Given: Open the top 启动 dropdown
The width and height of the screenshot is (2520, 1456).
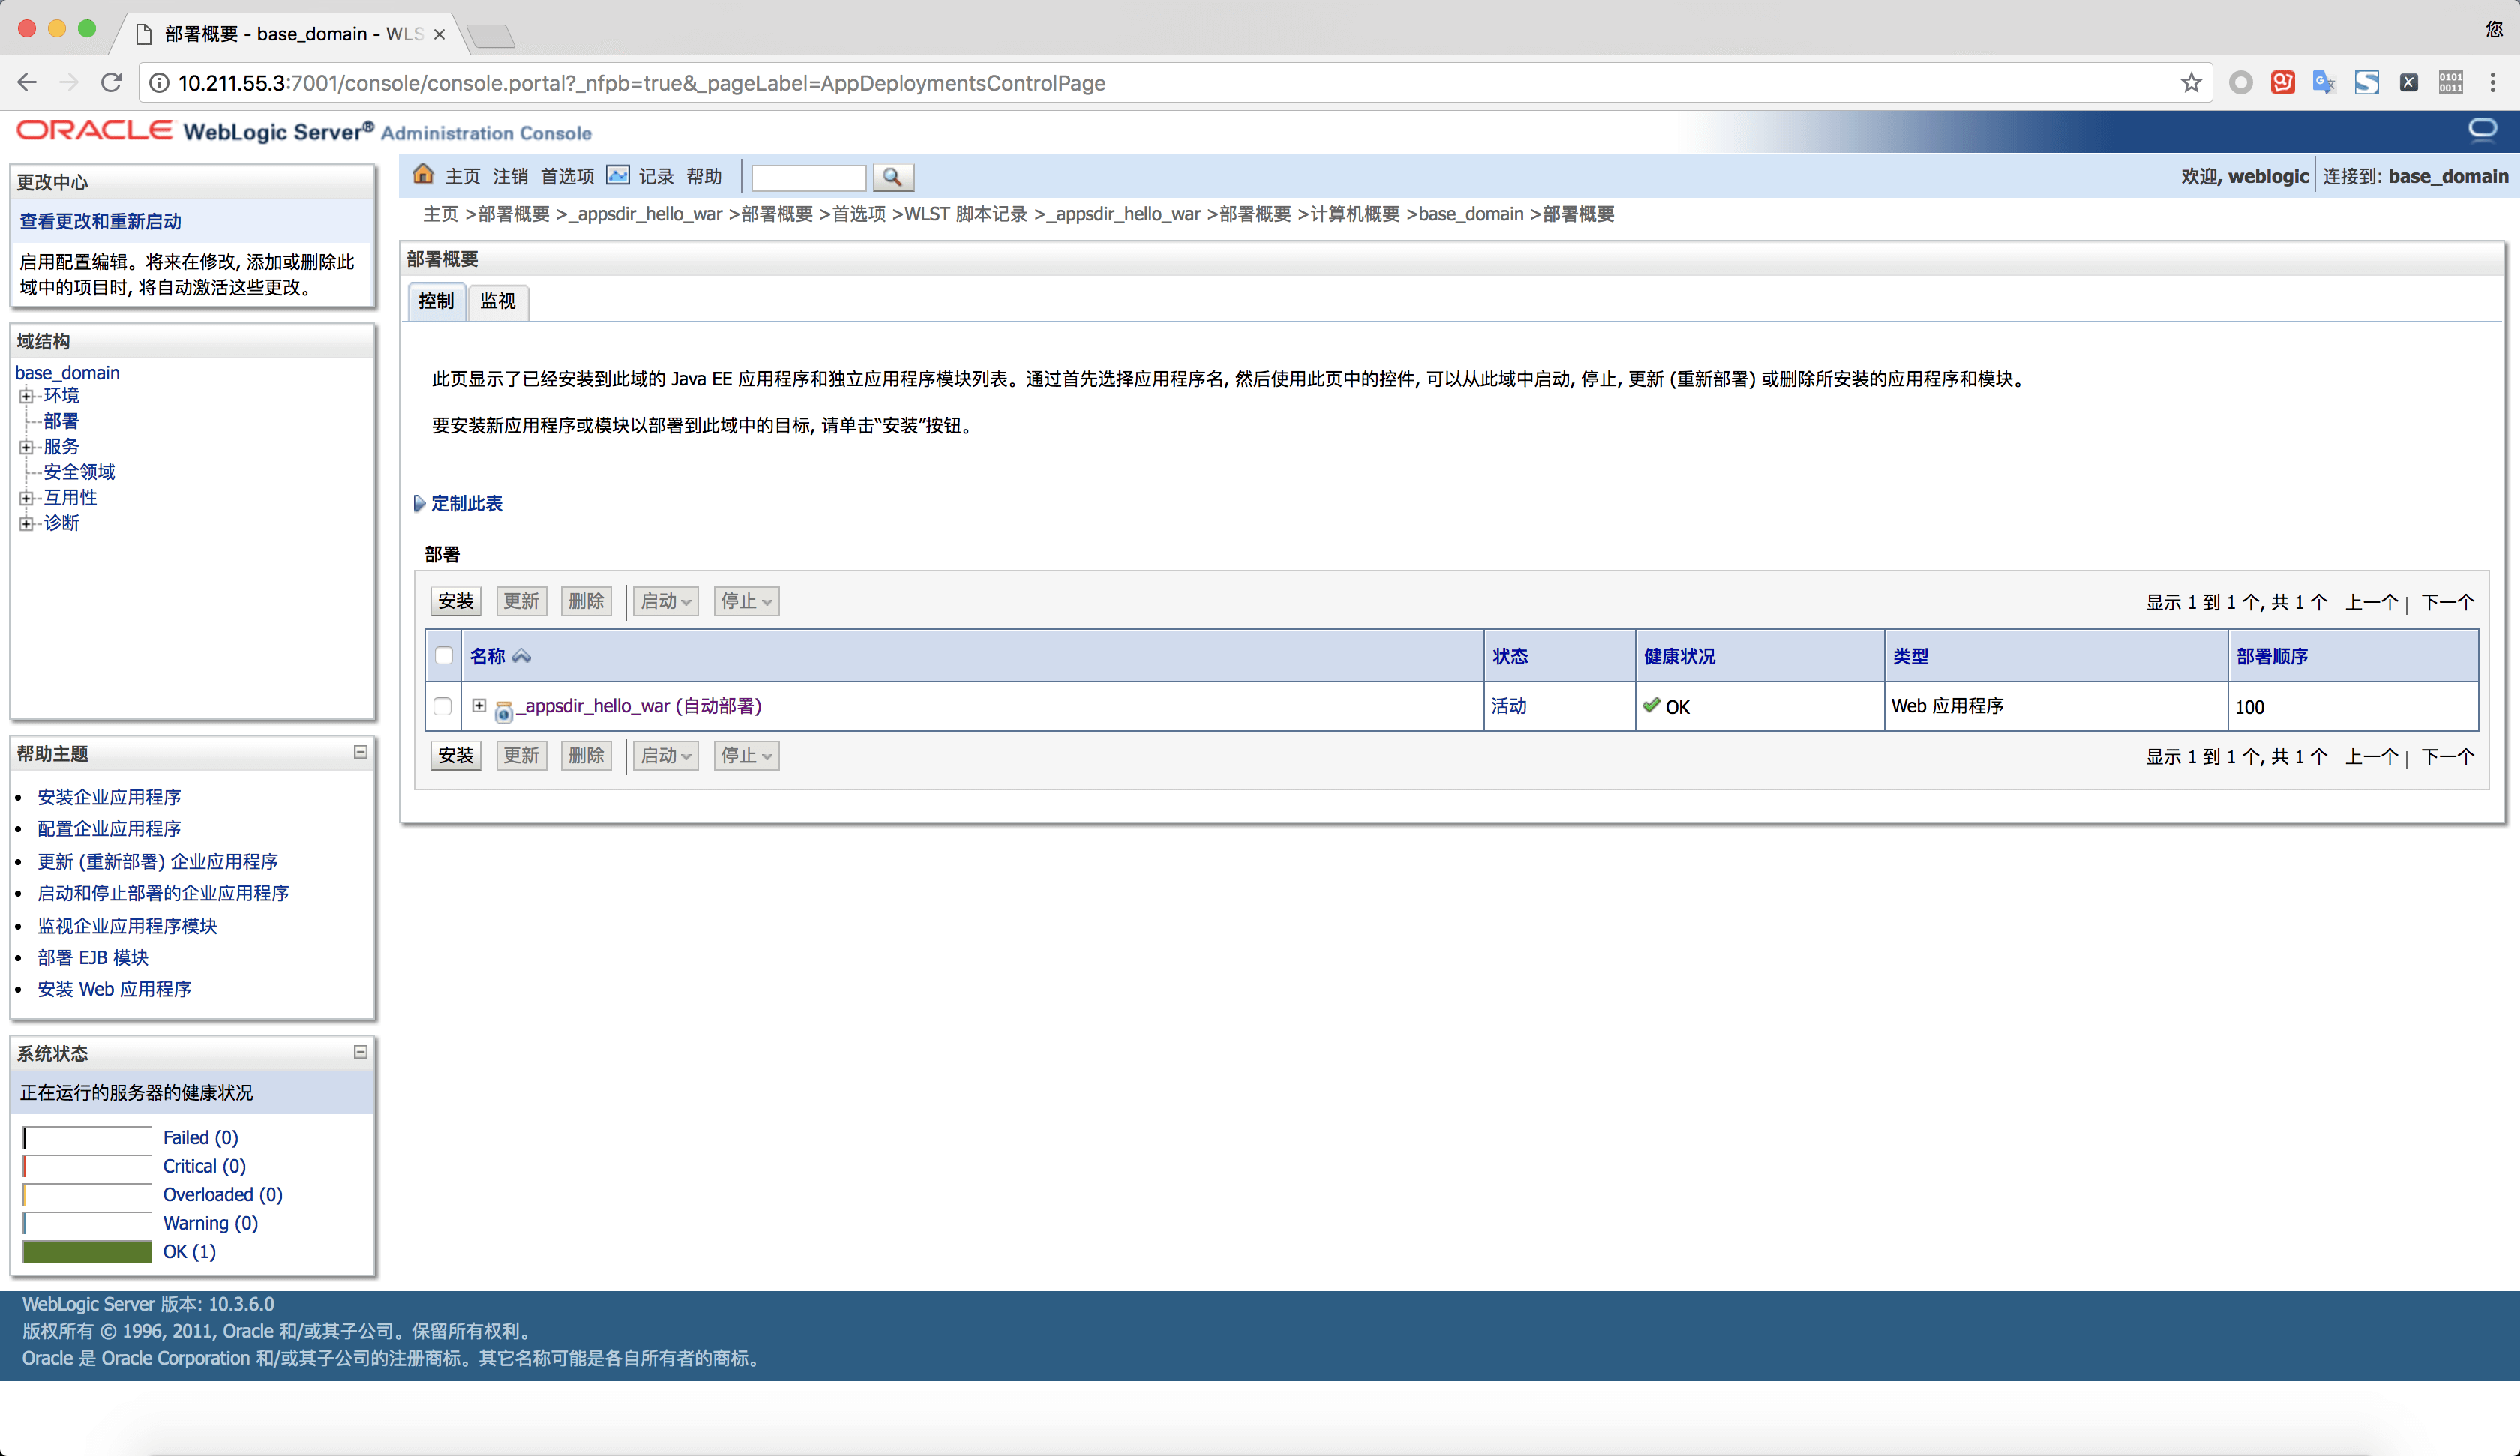Looking at the screenshot, I should point(665,601).
